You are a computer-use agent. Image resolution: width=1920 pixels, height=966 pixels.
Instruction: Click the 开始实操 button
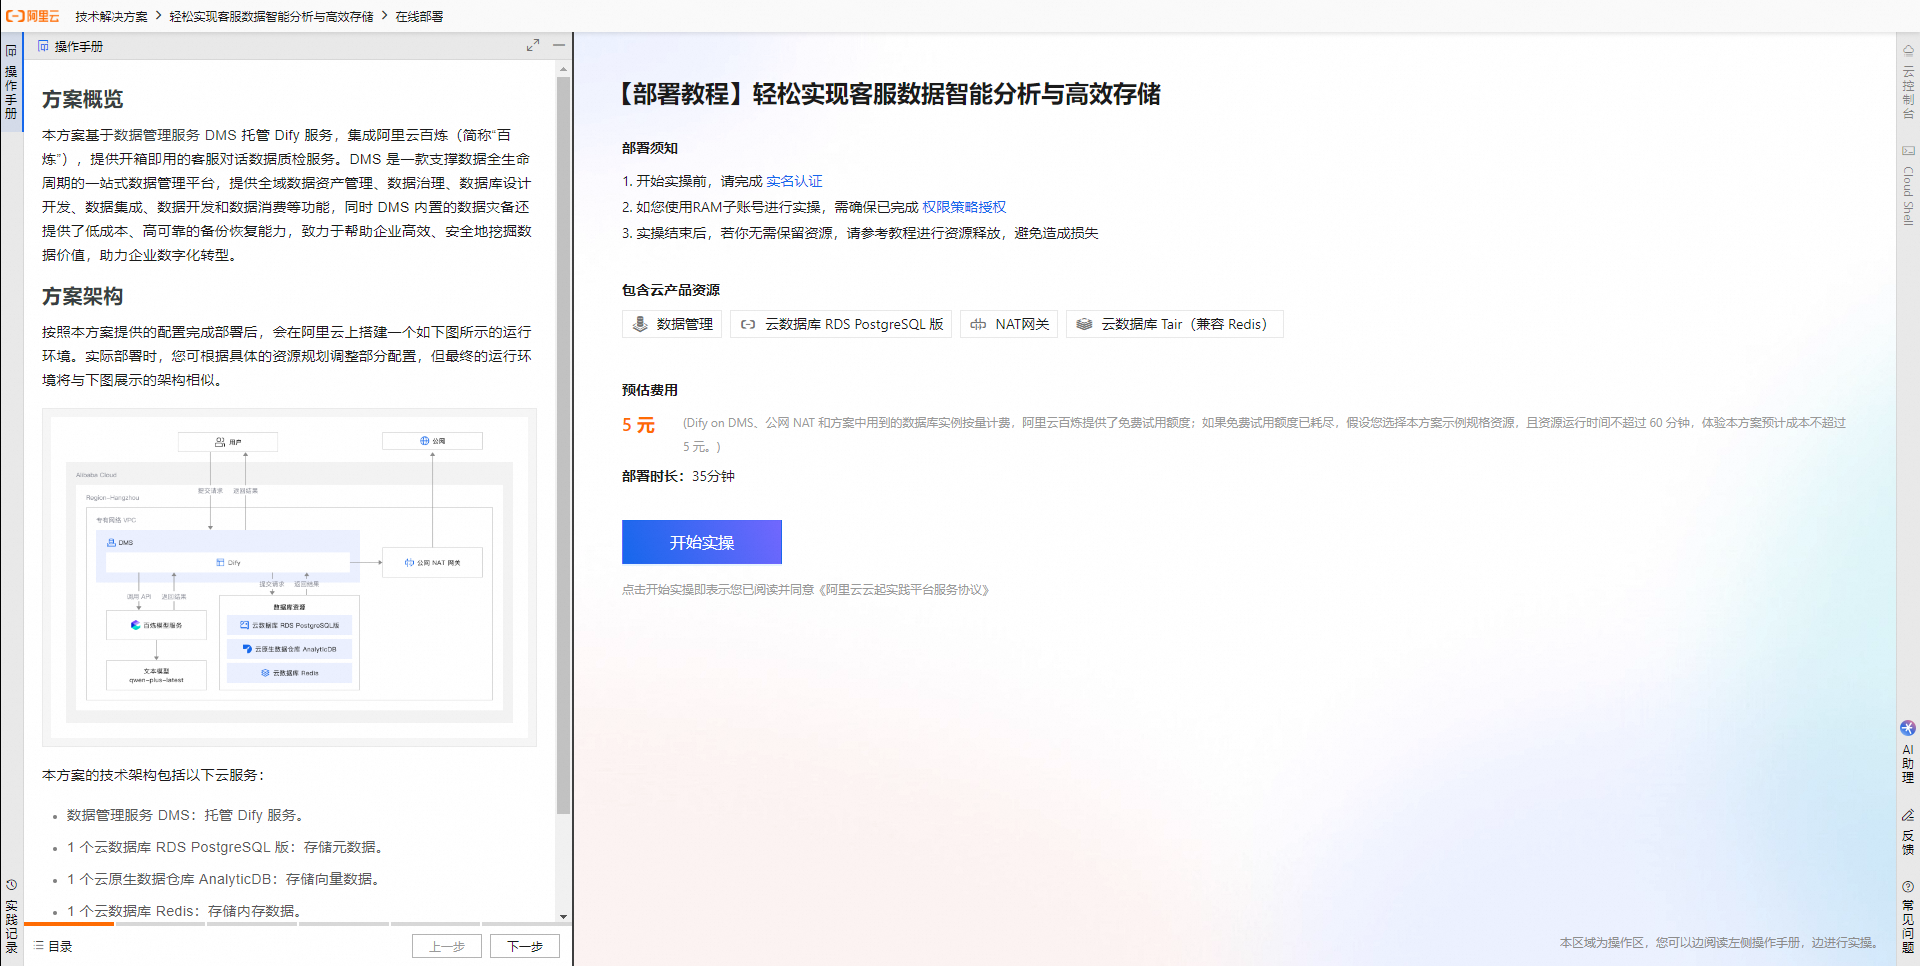tap(701, 541)
